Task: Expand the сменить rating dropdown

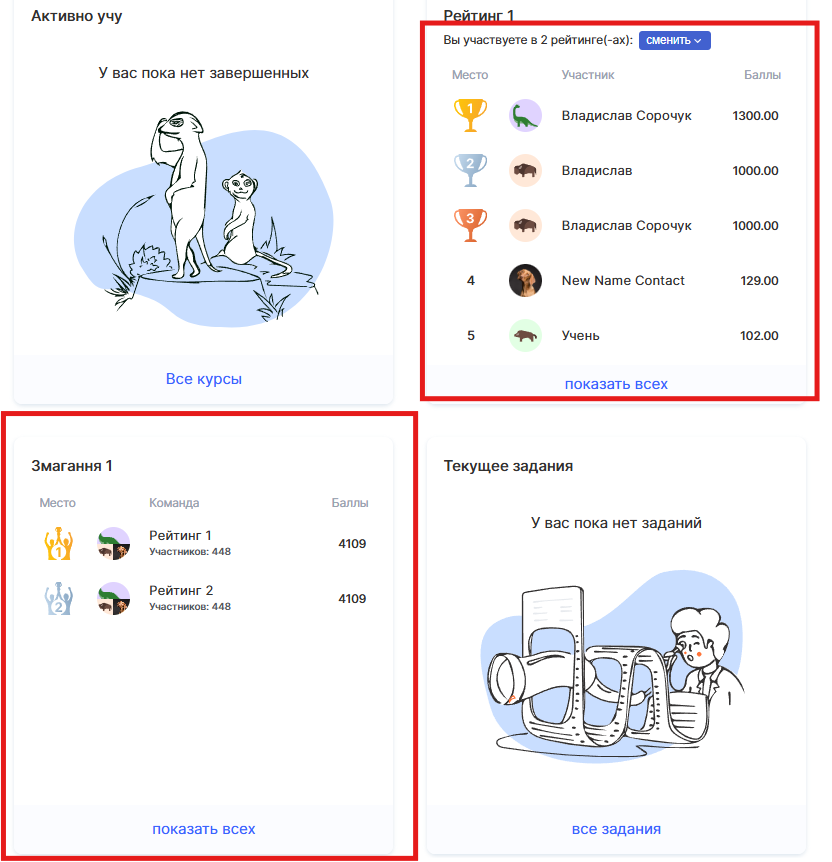Action: click(x=674, y=40)
